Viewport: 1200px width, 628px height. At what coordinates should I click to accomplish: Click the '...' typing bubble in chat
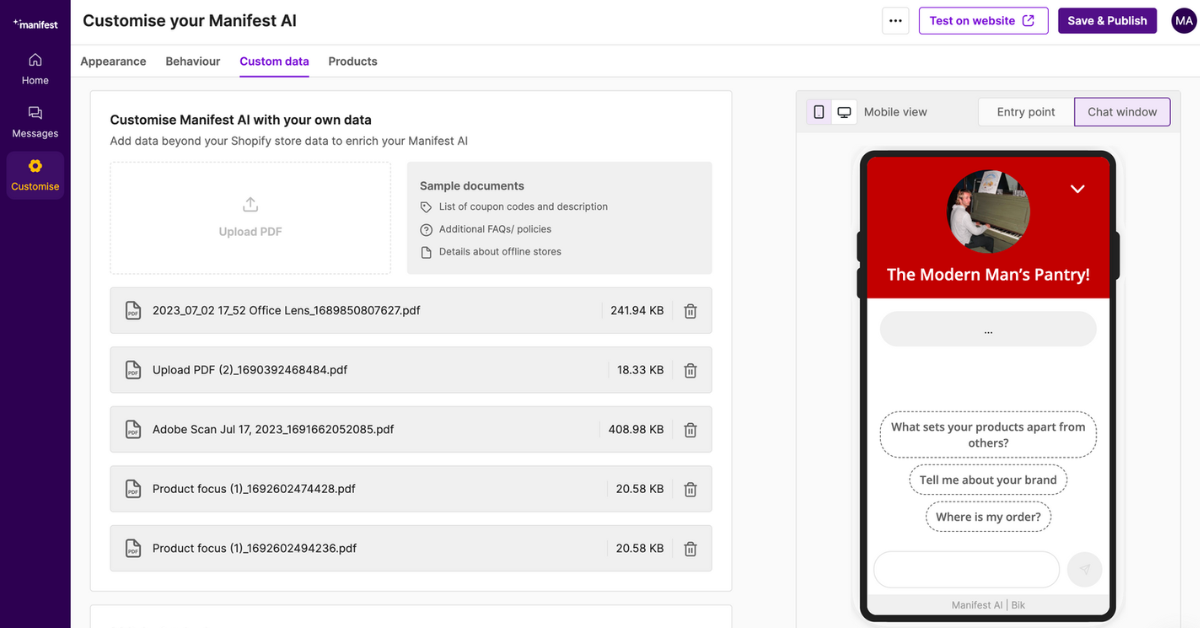pyautogui.click(x=988, y=329)
